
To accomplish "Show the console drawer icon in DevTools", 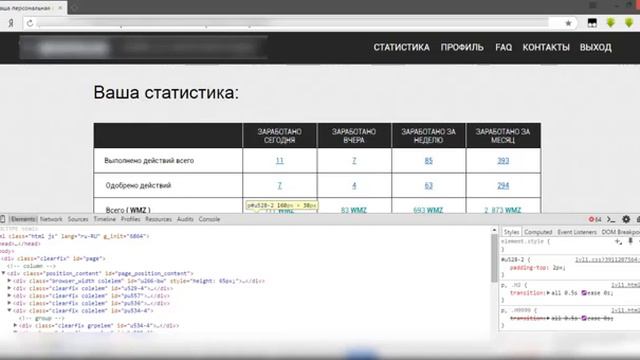I will click(611, 220).
